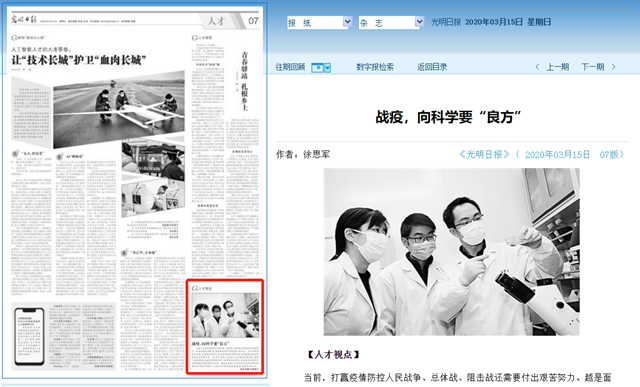Open the 青春驿站 扎根乡土 column article
Viewport: 640px width, 387px height.
pyautogui.click(x=244, y=80)
